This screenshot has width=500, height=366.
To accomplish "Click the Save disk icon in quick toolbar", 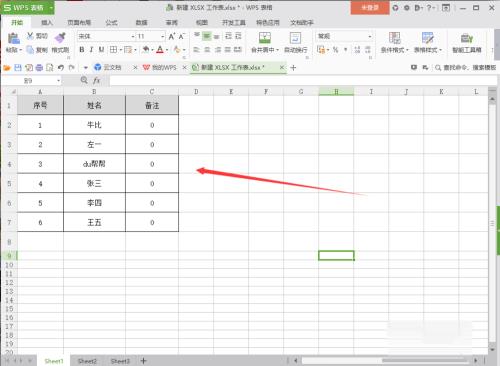I will click(x=18, y=68).
